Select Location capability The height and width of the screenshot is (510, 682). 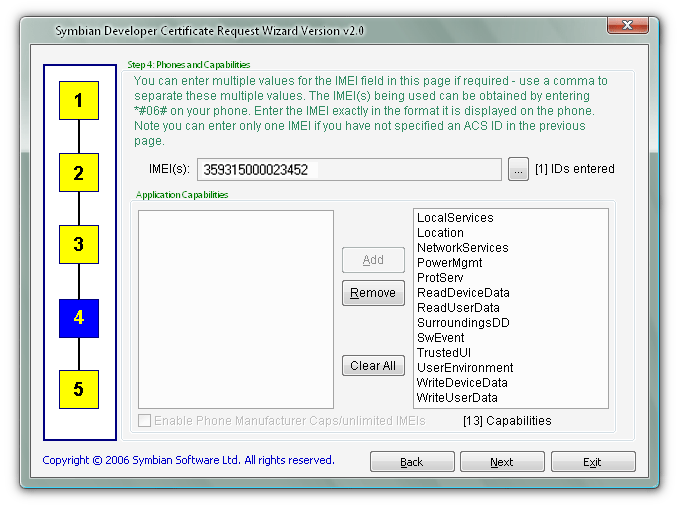click(x=440, y=233)
